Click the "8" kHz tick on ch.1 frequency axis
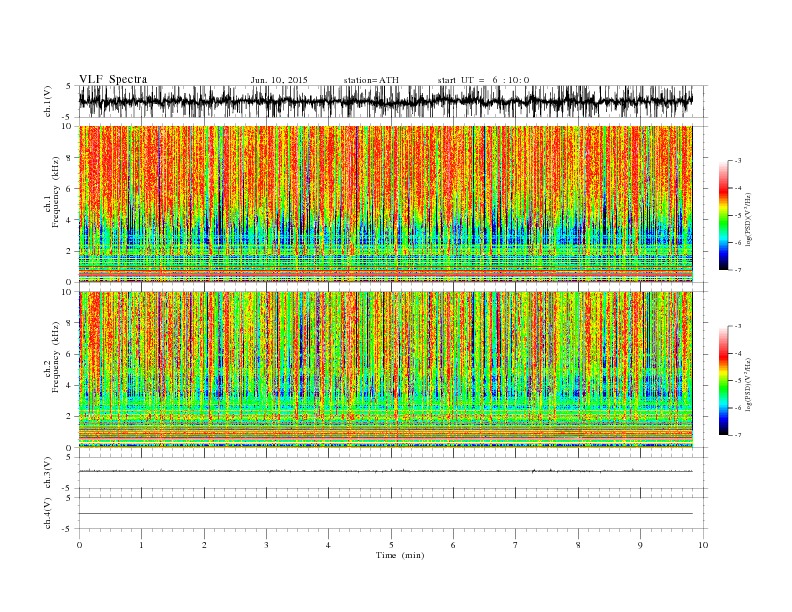 pyautogui.click(x=70, y=158)
